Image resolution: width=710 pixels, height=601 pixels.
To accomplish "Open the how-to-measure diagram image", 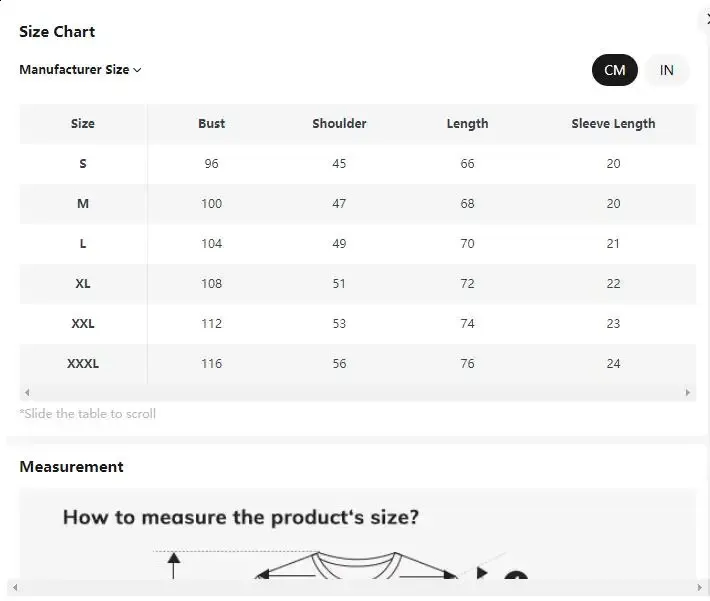I will (x=357, y=540).
